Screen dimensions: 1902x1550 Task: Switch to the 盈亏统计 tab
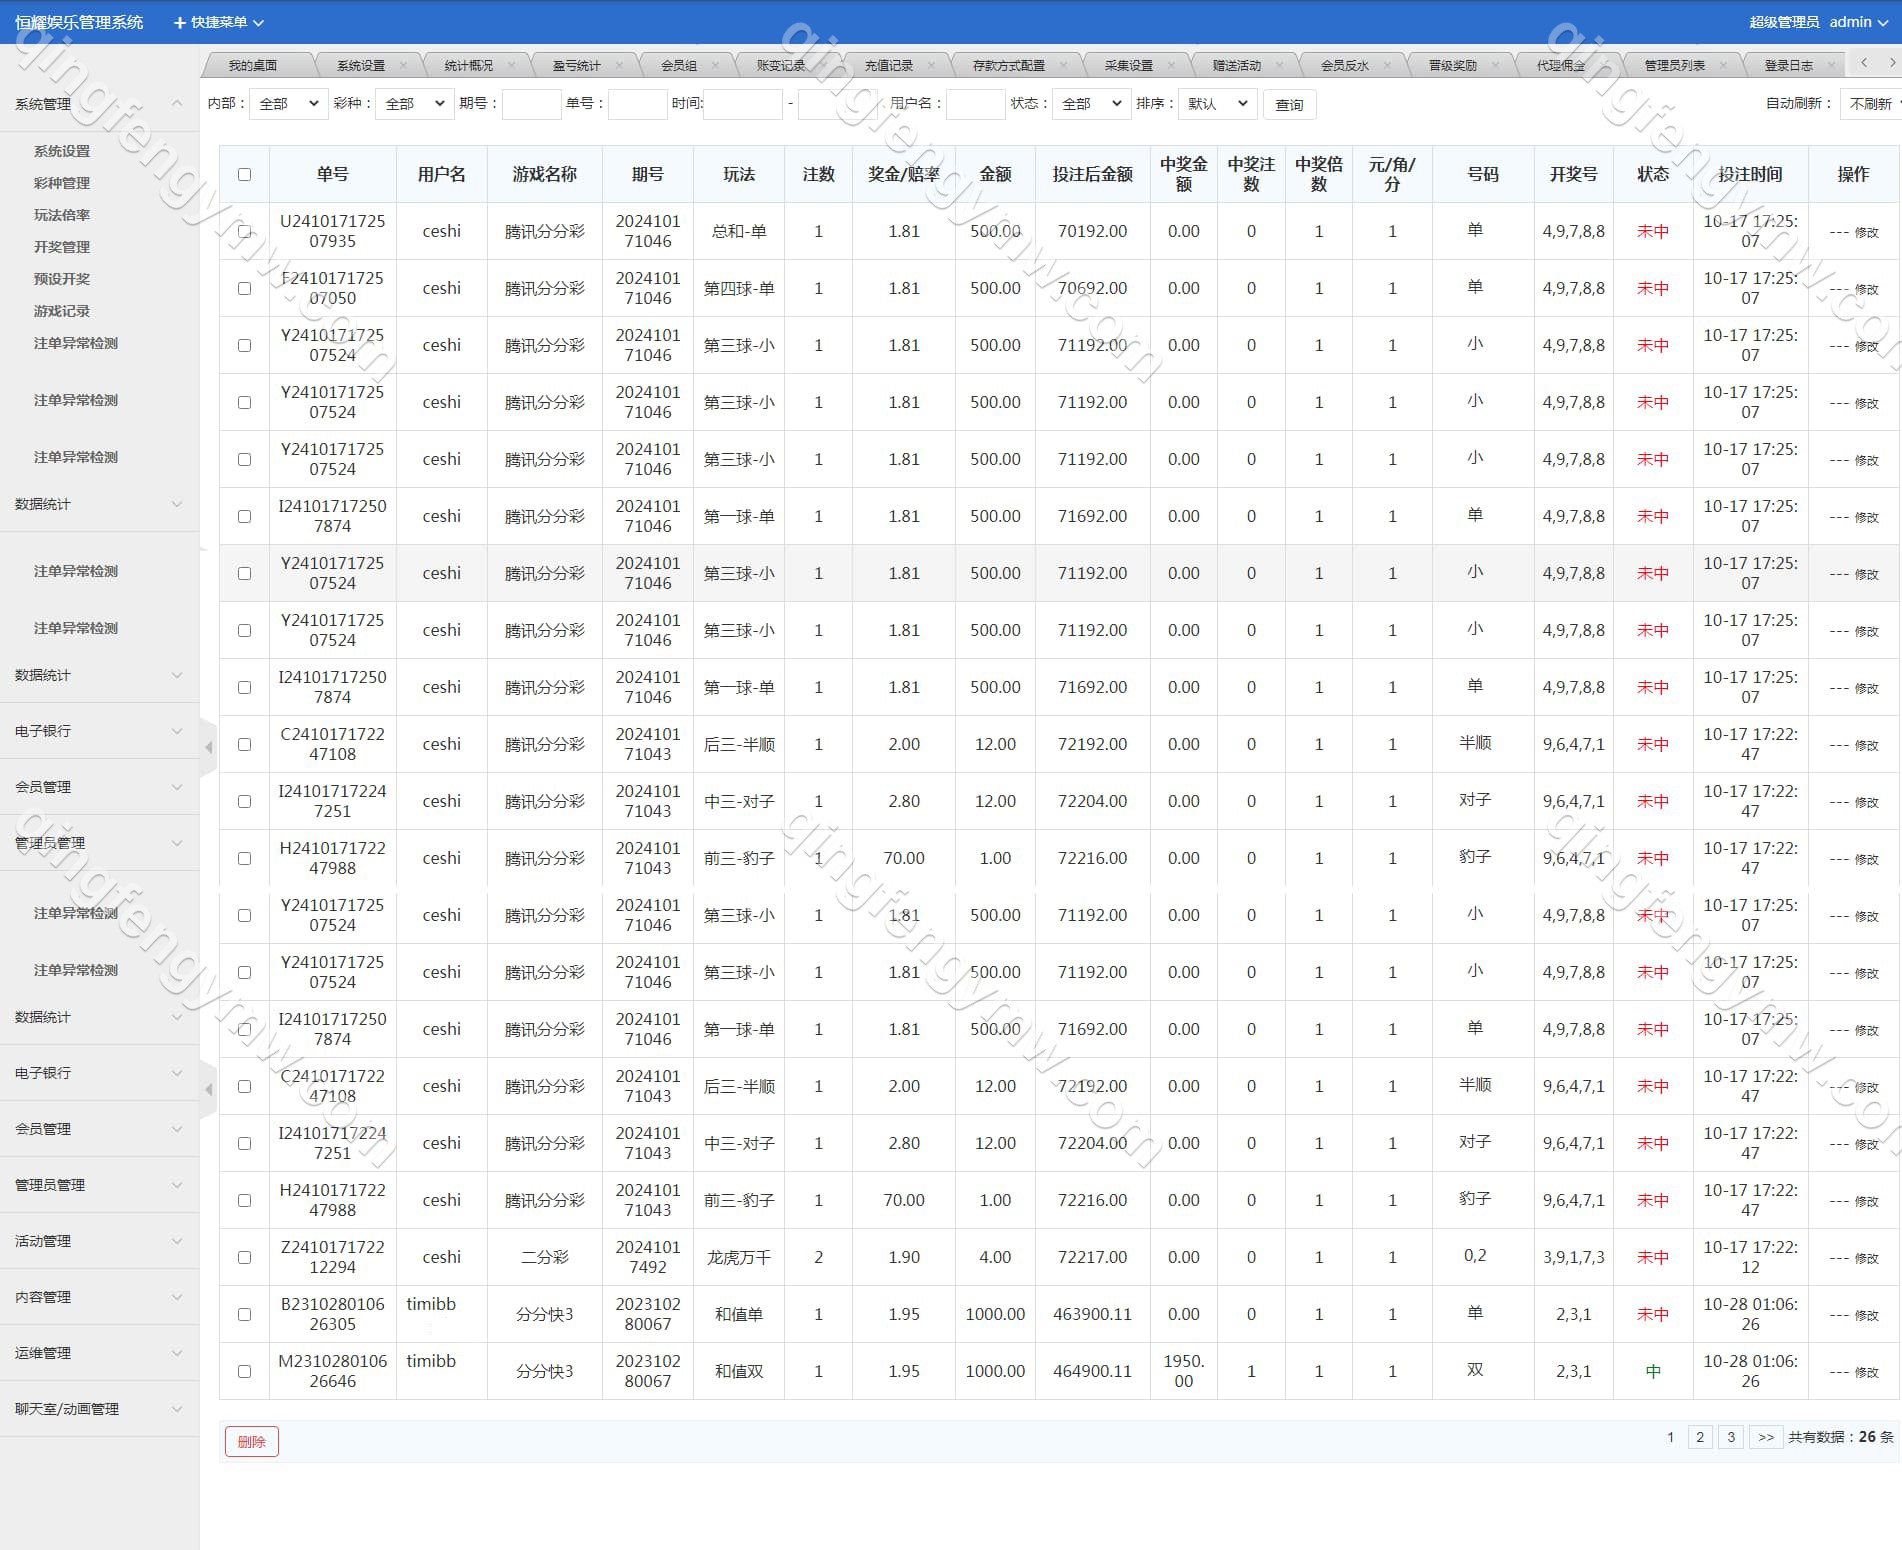[577, 65]
